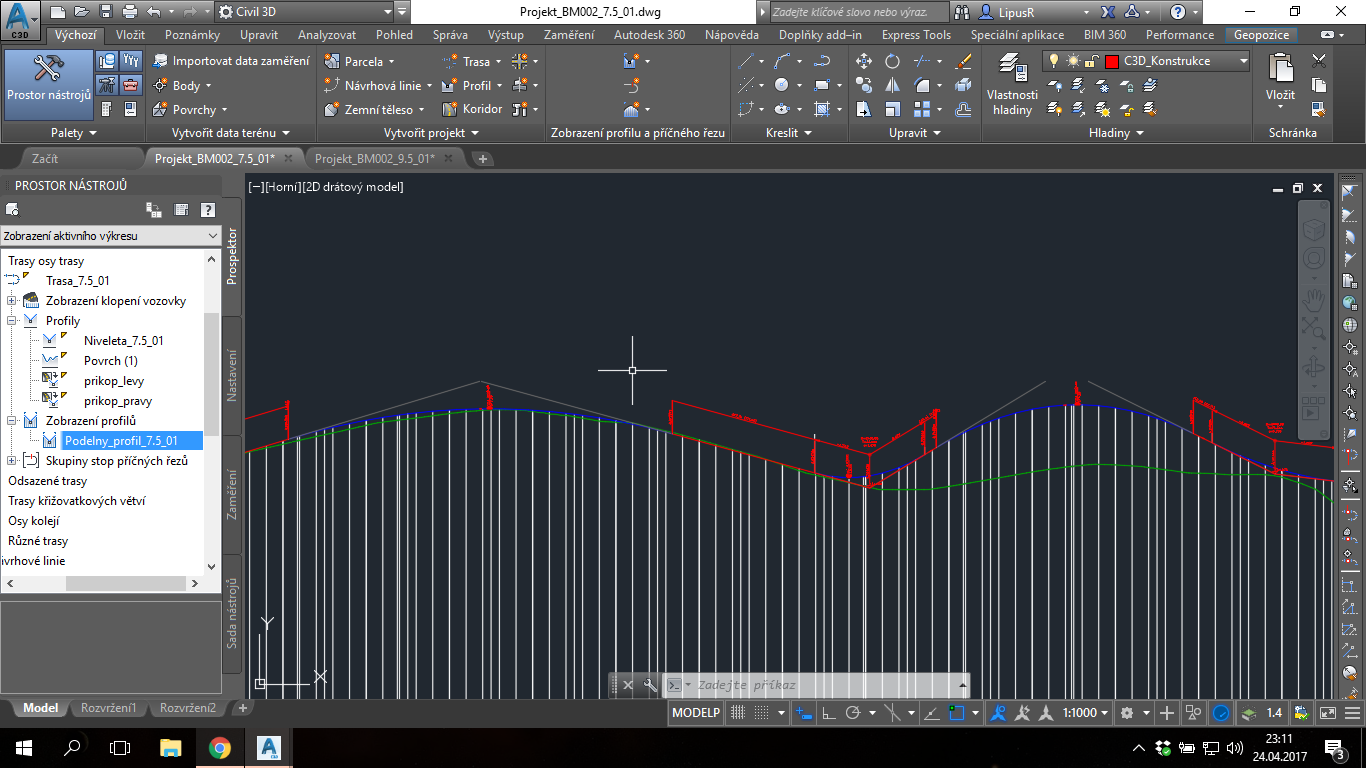Select the Rotate tool in Upravit panel
1366x768 pixels.
click(893, 61)
